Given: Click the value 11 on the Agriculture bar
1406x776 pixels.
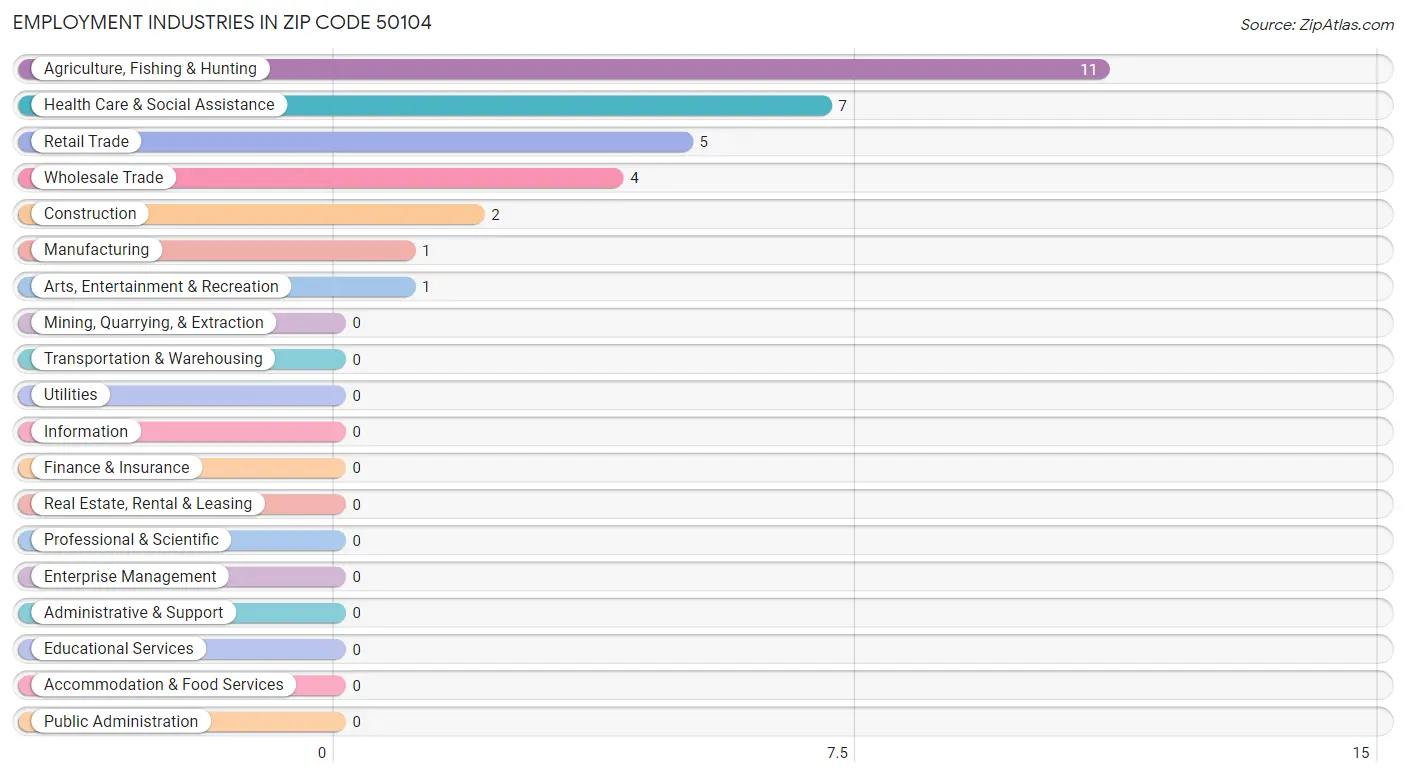Looking at the screenshot, I should (x=1088, y=70).
